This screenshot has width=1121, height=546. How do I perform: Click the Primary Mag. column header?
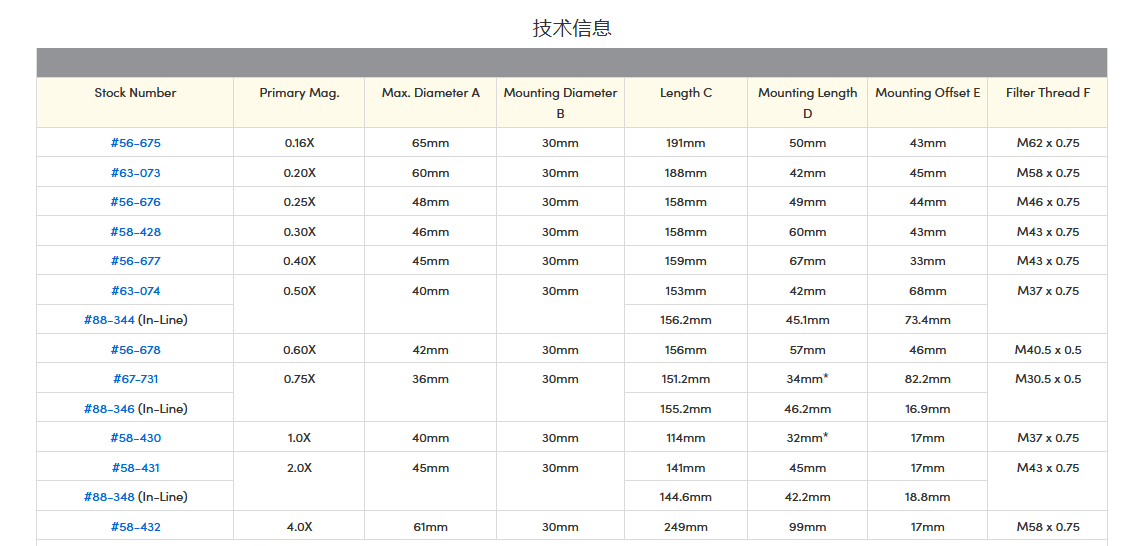[299, 93]
